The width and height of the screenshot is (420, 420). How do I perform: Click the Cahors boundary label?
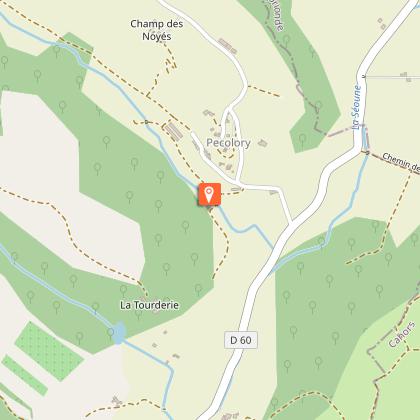point(402,334)
